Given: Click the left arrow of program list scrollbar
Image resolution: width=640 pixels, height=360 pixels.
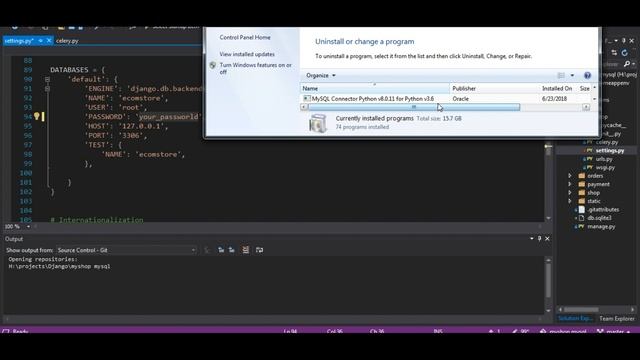Looking at the screenshot, I should (304, 107).
